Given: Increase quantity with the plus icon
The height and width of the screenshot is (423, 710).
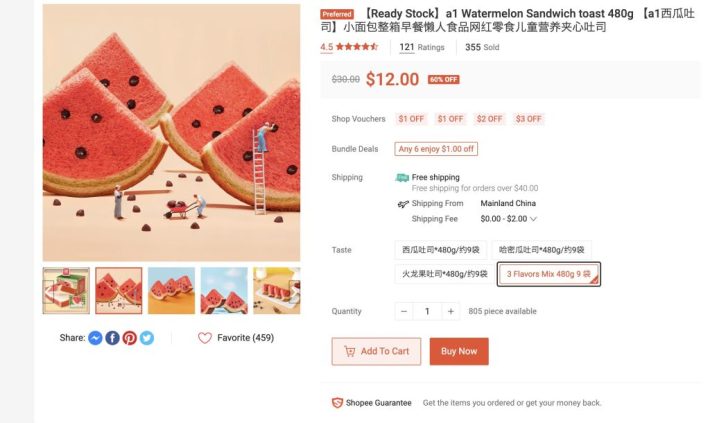Looking at the screenshot, I should pos(451,311).
